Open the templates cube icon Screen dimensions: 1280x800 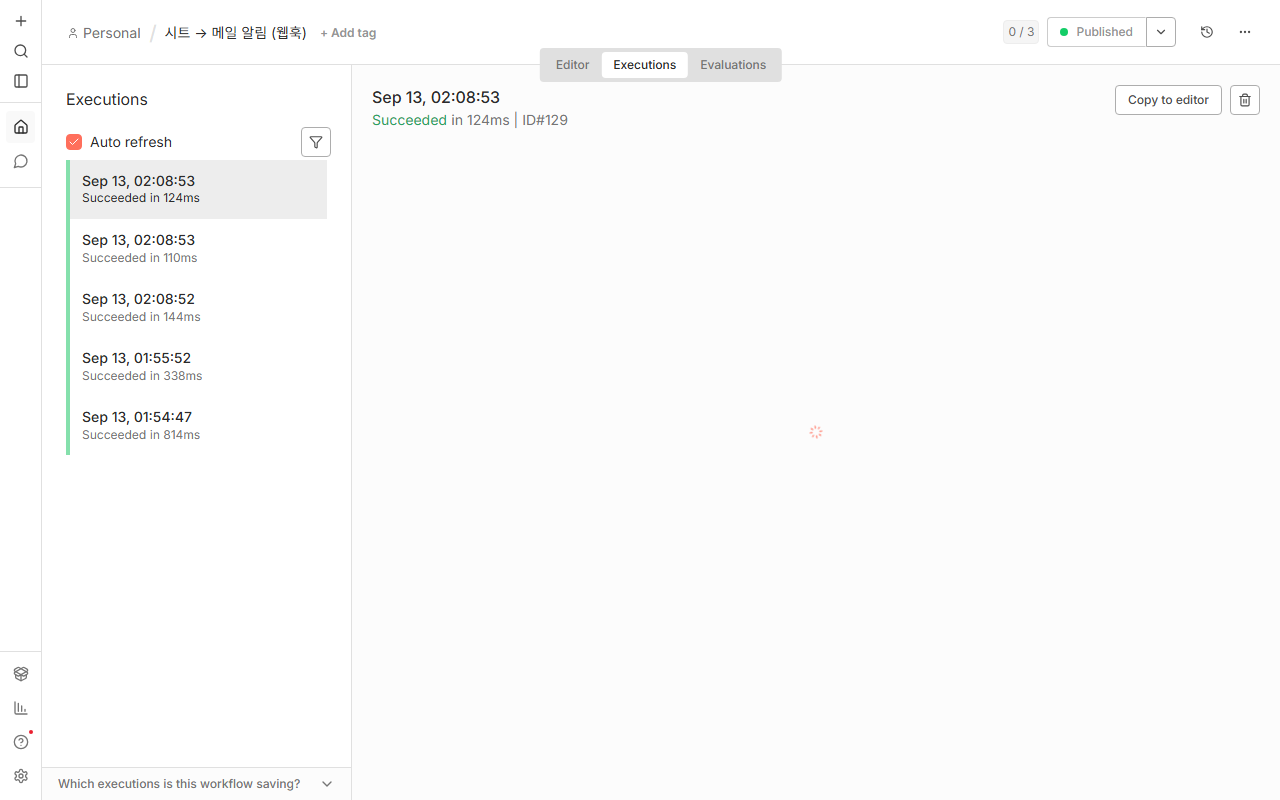(21, 674)
